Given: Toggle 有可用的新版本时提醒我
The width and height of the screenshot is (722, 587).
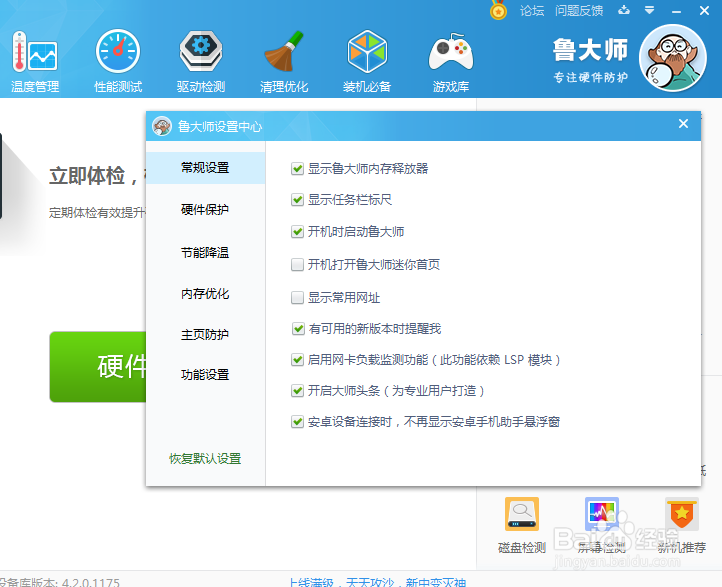Looking at the screenshot, I should (298, 329).
